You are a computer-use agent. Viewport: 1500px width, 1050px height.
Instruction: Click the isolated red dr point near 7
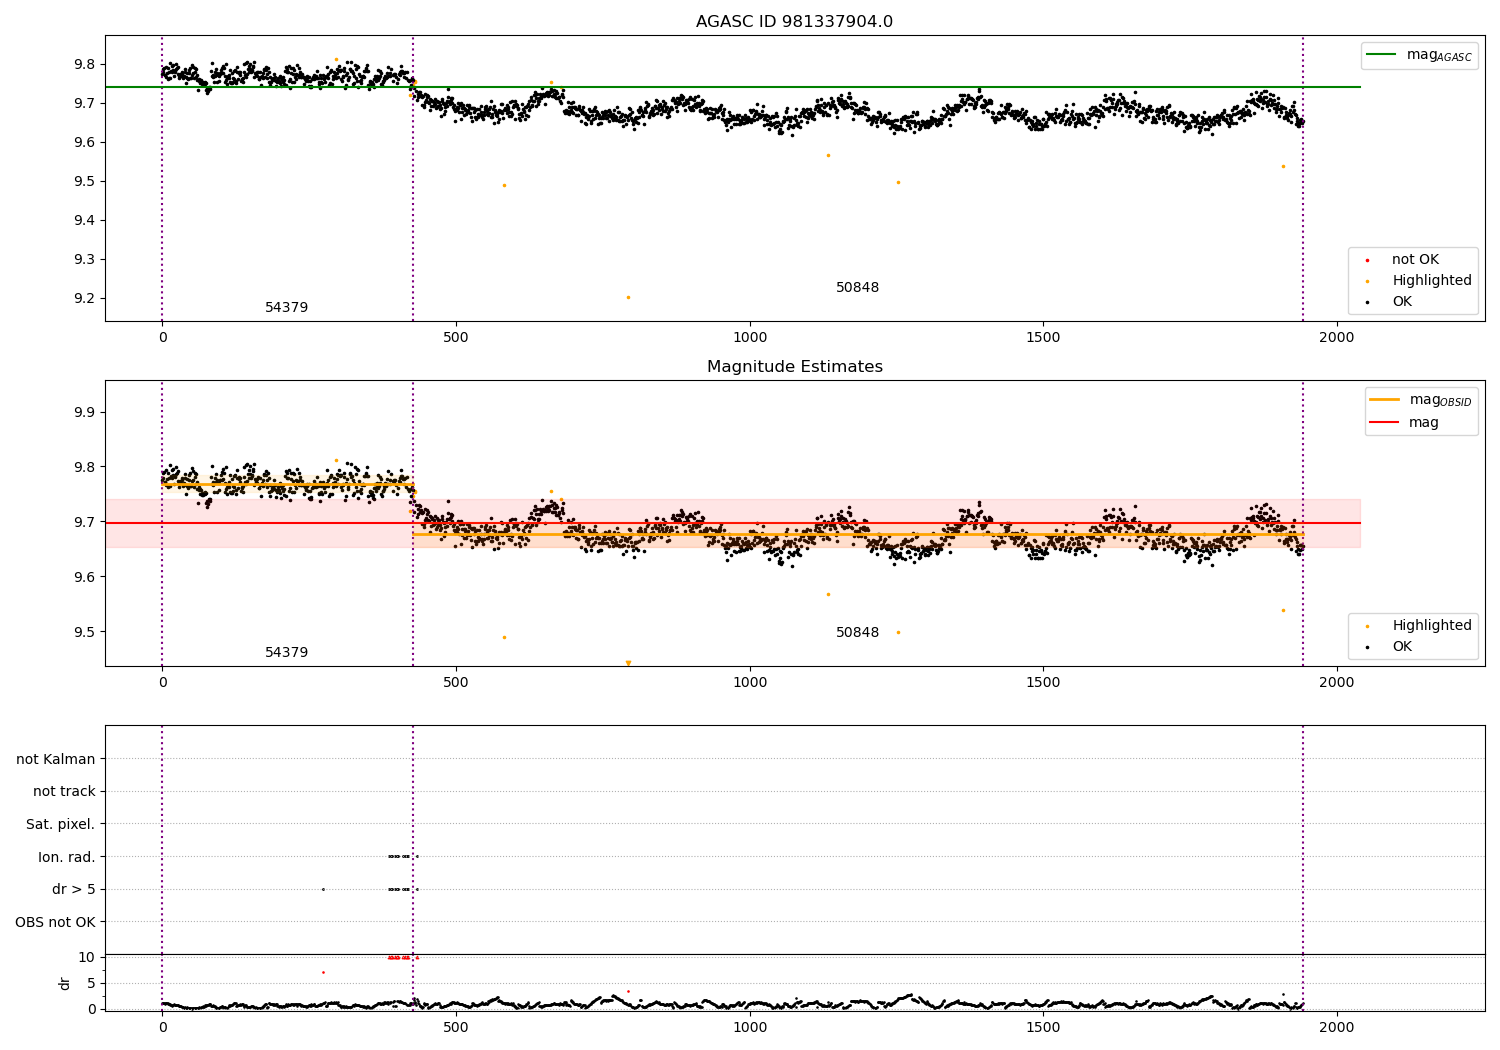pos(323,972)
